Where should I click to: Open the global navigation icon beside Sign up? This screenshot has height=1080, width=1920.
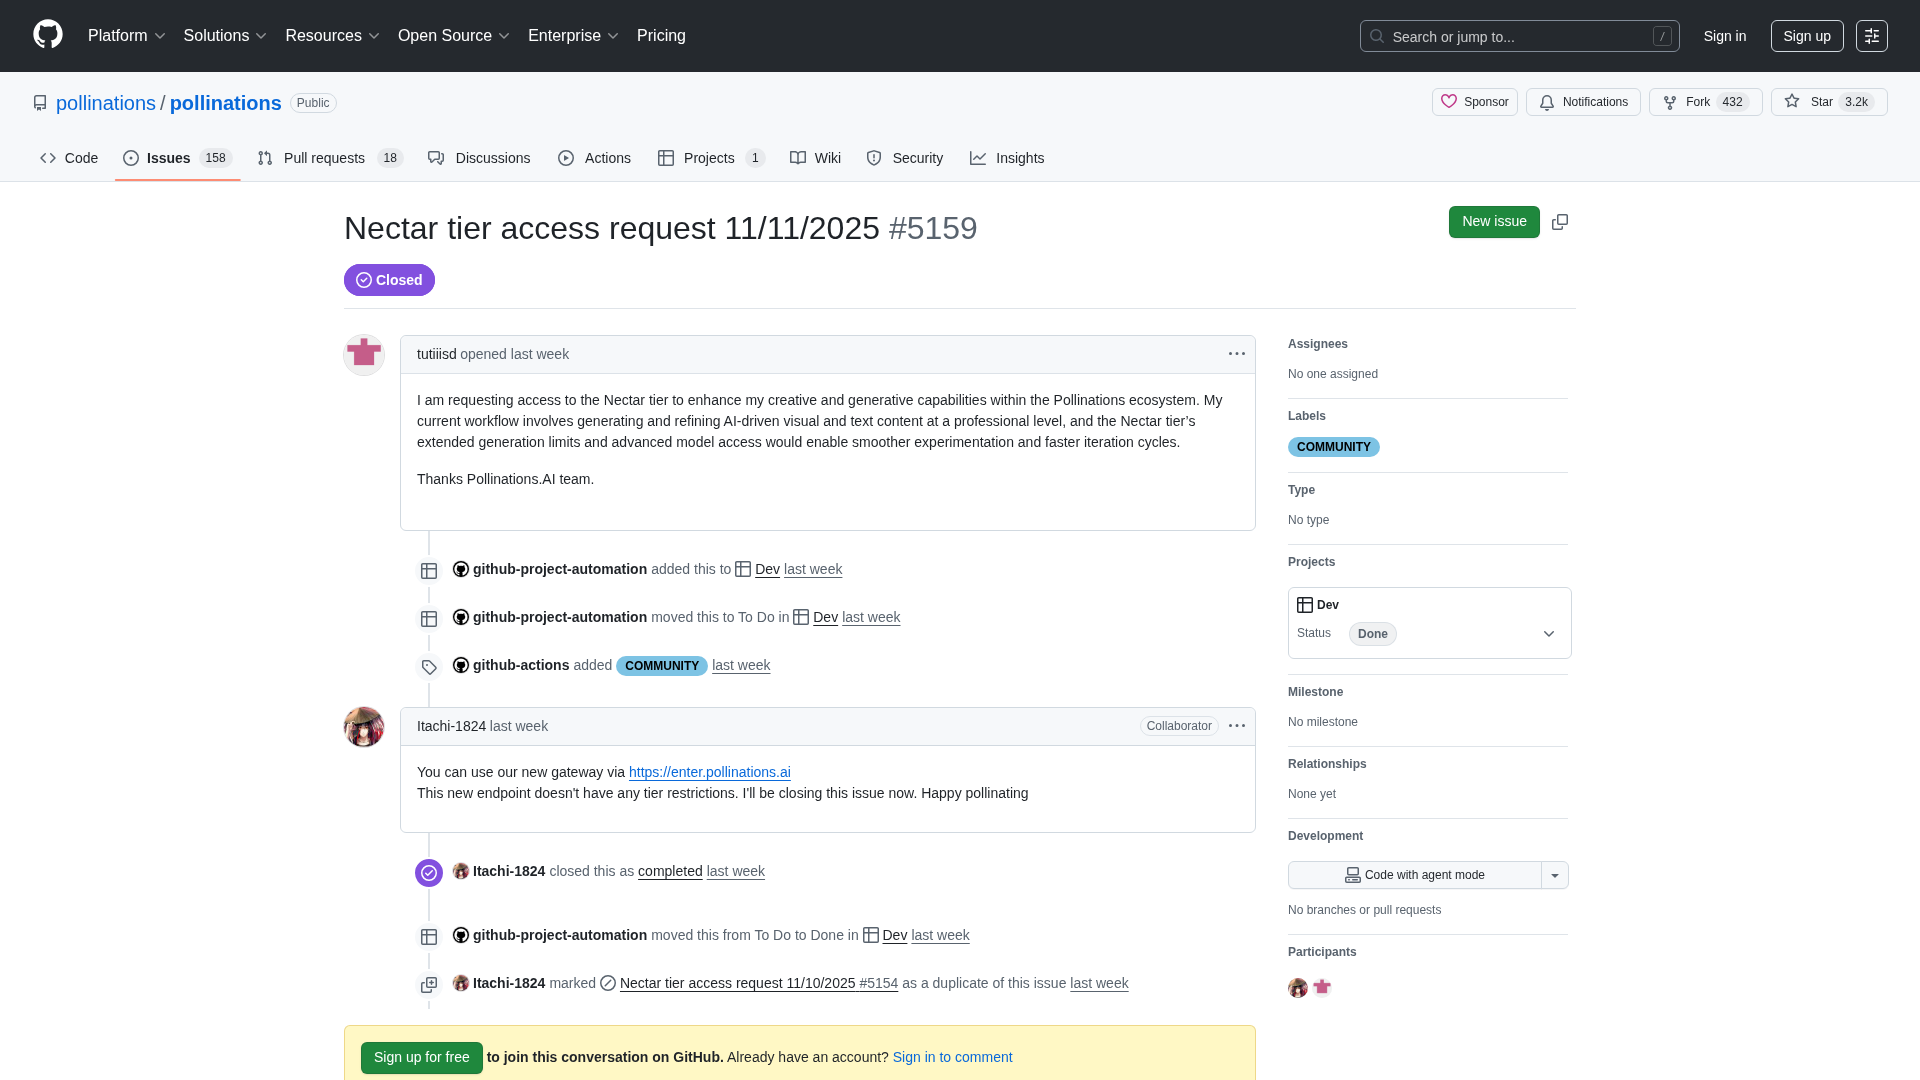point(1871,36)
